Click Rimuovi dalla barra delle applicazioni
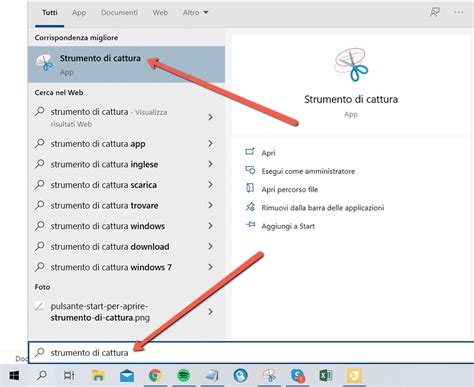Screen dimensions: 474x387 323,208
